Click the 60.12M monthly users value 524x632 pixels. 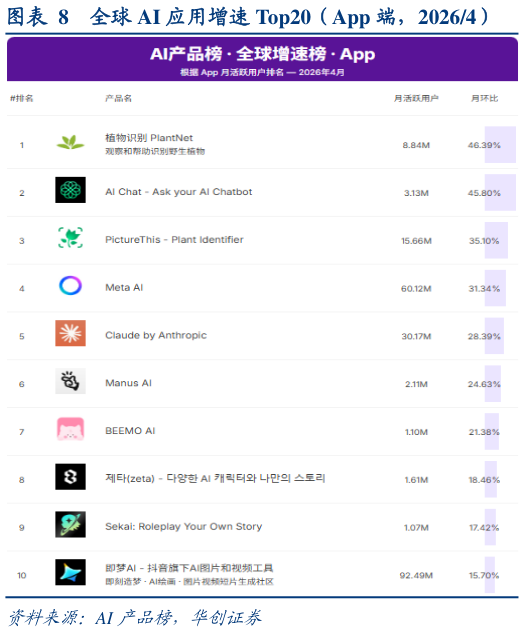[x=416, y=289]
